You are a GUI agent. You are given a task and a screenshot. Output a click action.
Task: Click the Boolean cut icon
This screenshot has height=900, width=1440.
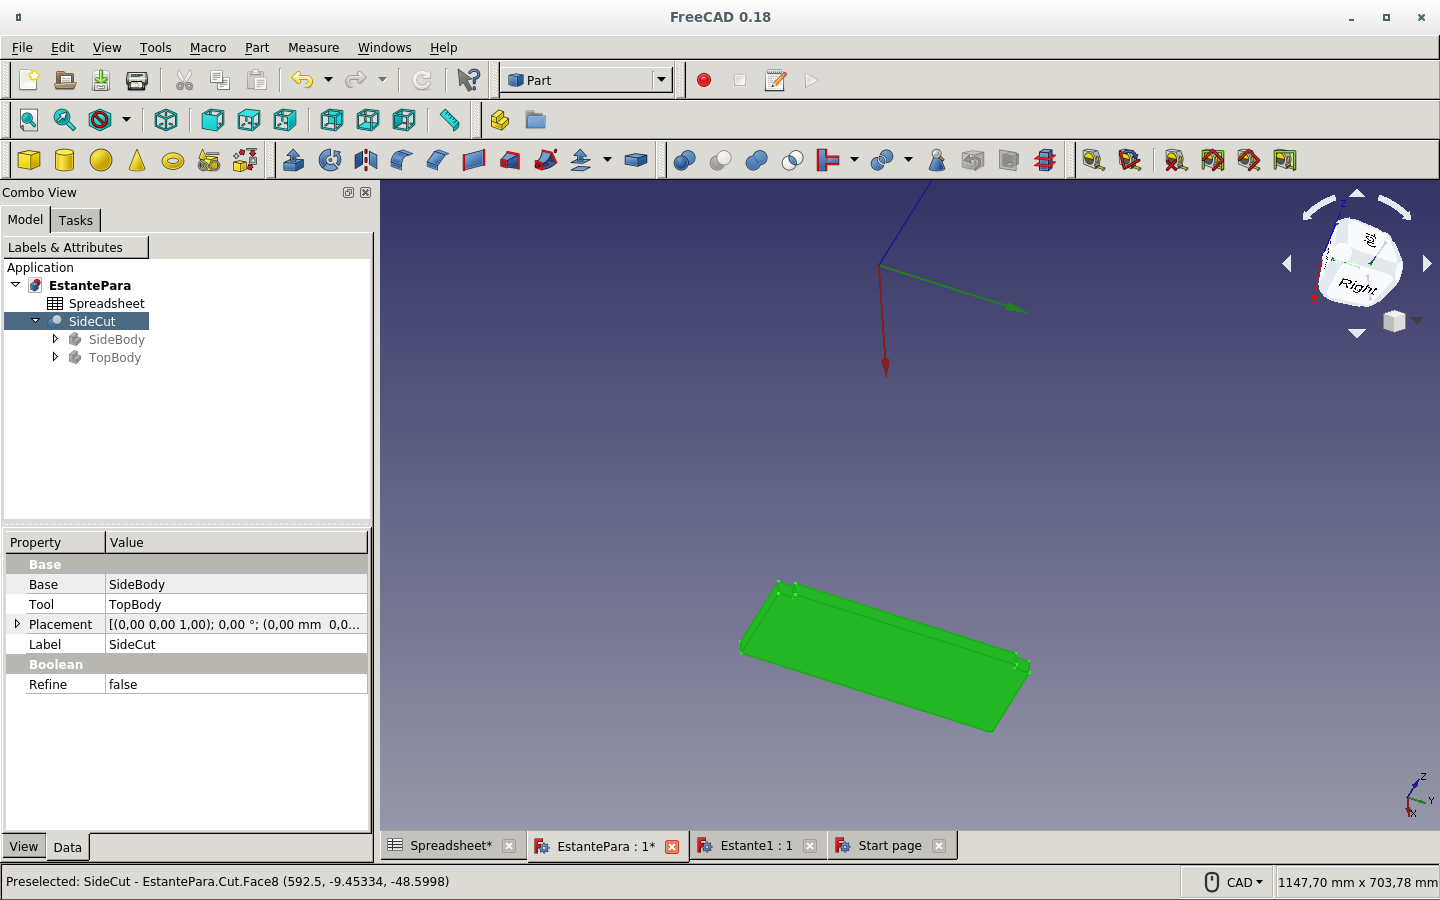point(720,160)
